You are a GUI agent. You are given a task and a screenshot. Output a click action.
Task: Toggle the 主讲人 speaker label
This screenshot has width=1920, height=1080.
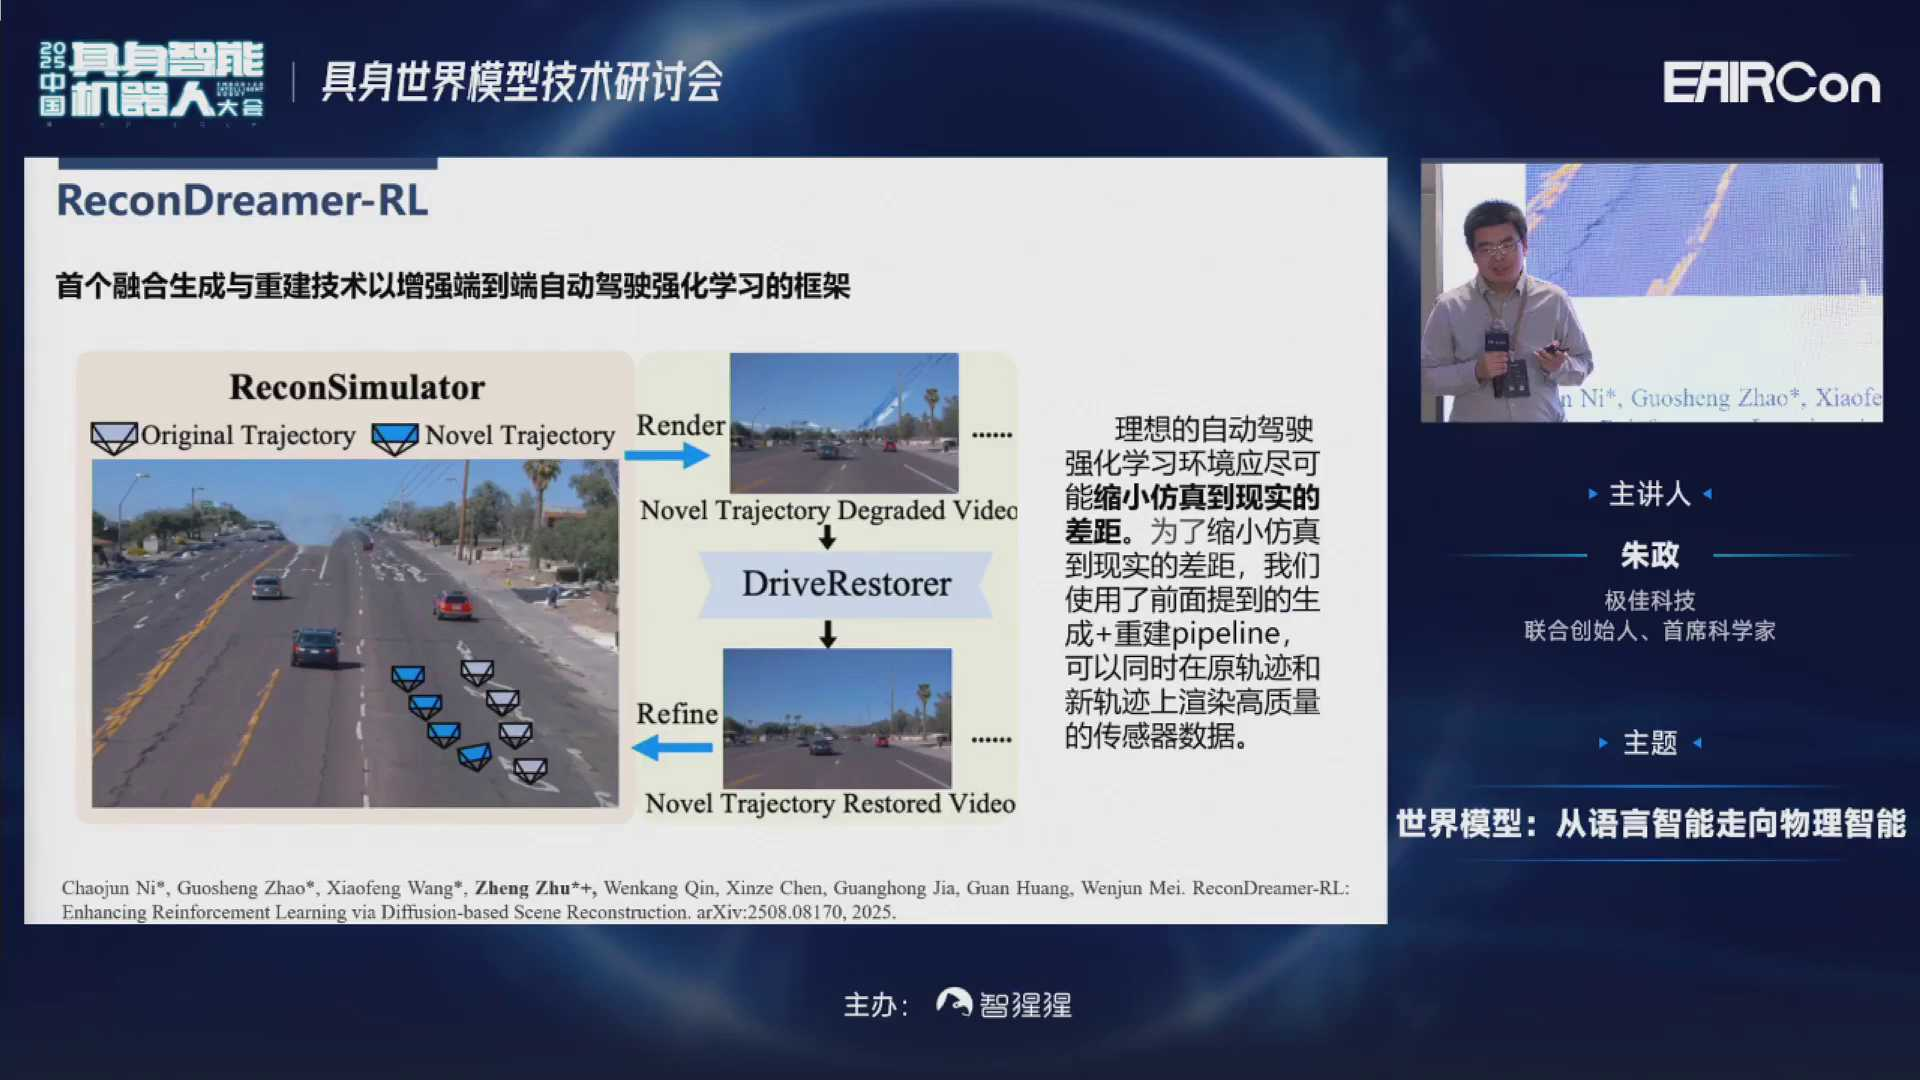[1650, 493]
